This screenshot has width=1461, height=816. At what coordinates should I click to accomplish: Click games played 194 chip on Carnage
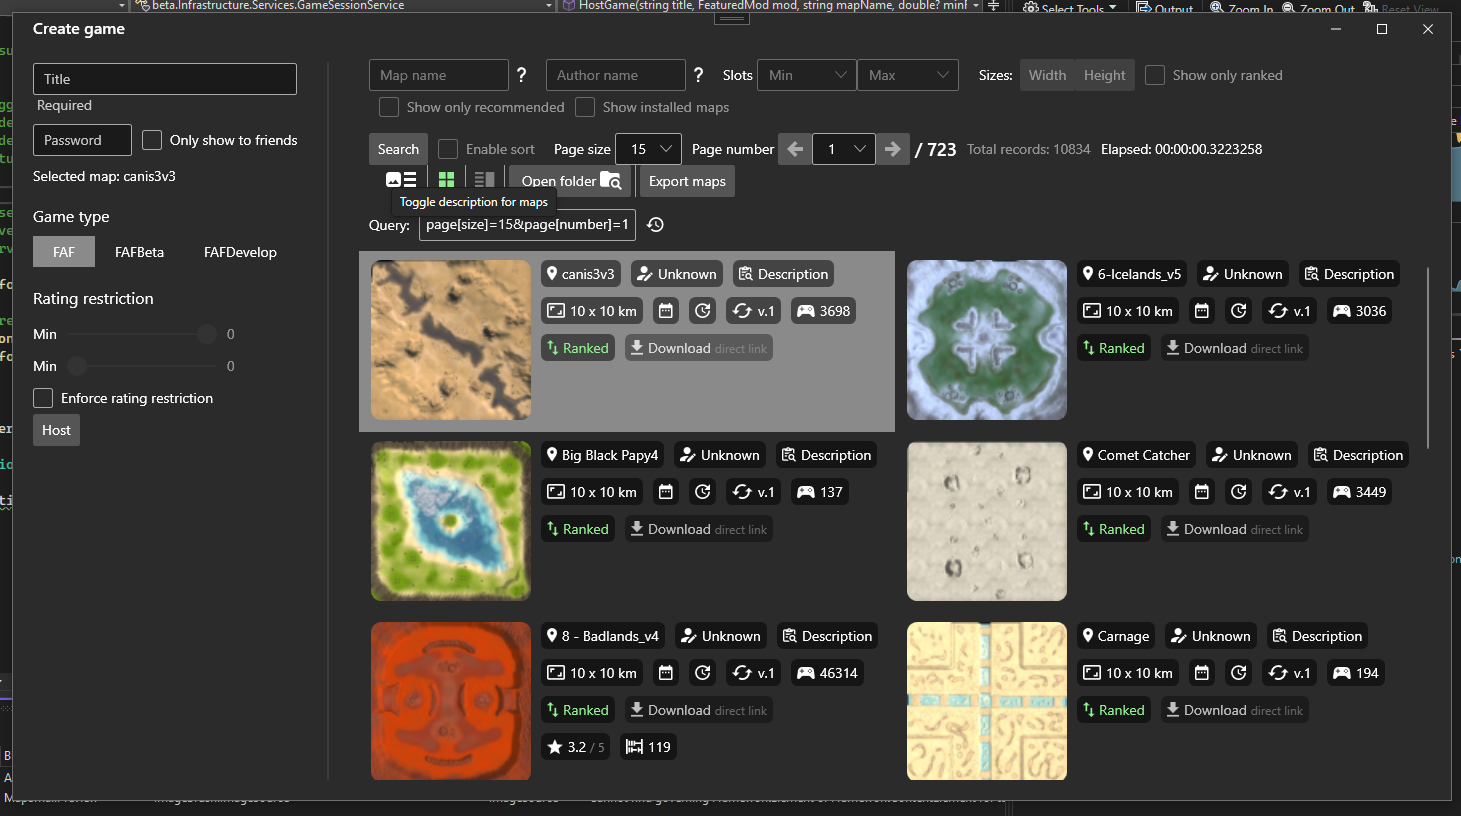click(1356, 673)
